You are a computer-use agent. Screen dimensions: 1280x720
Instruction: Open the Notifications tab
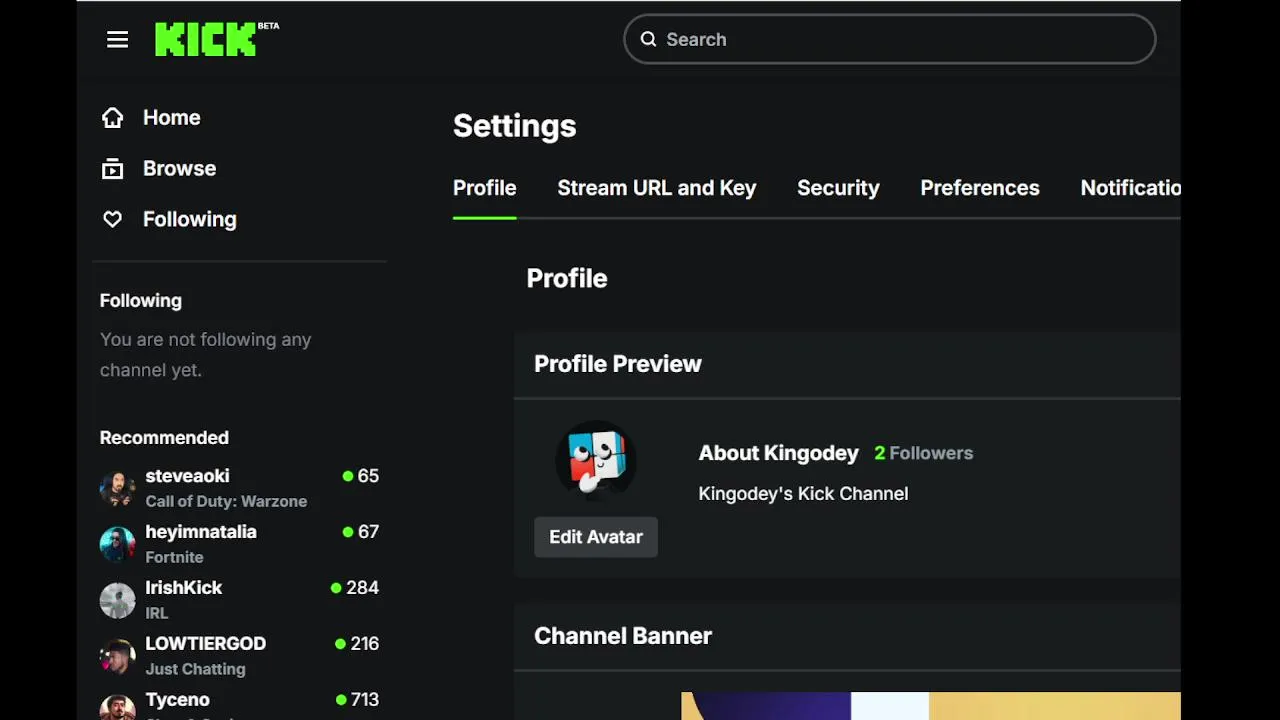(x=1130, y=188)
